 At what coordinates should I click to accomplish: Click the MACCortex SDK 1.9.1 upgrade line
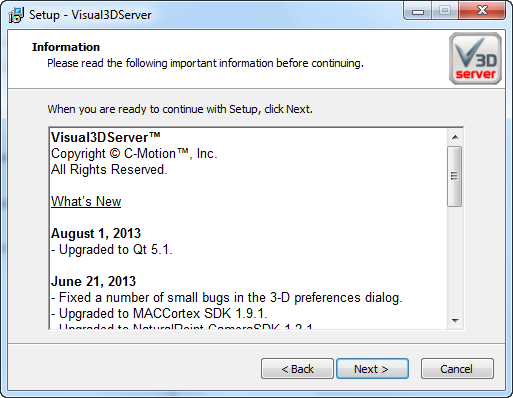click(x=159, y=313)
